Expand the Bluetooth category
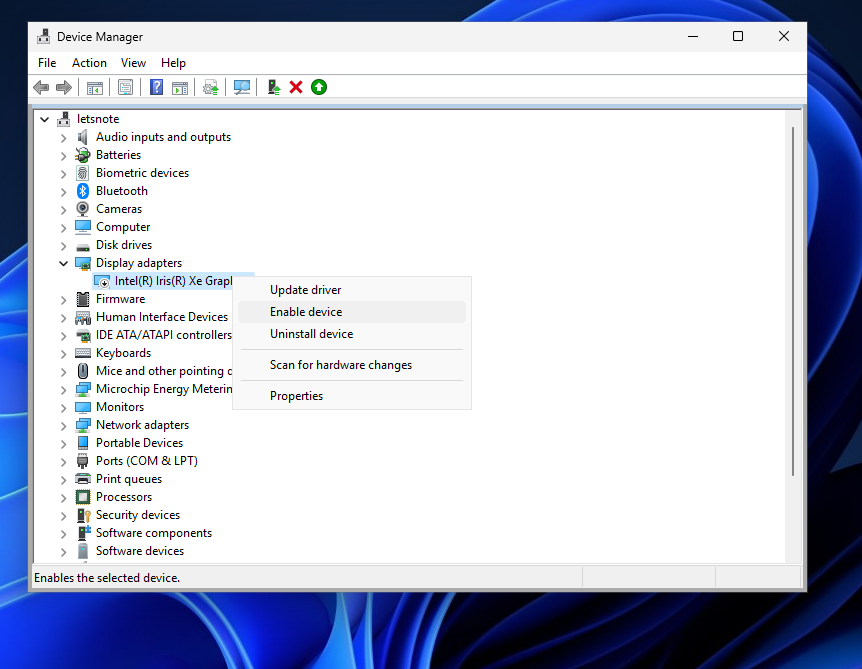 point(63,191)
